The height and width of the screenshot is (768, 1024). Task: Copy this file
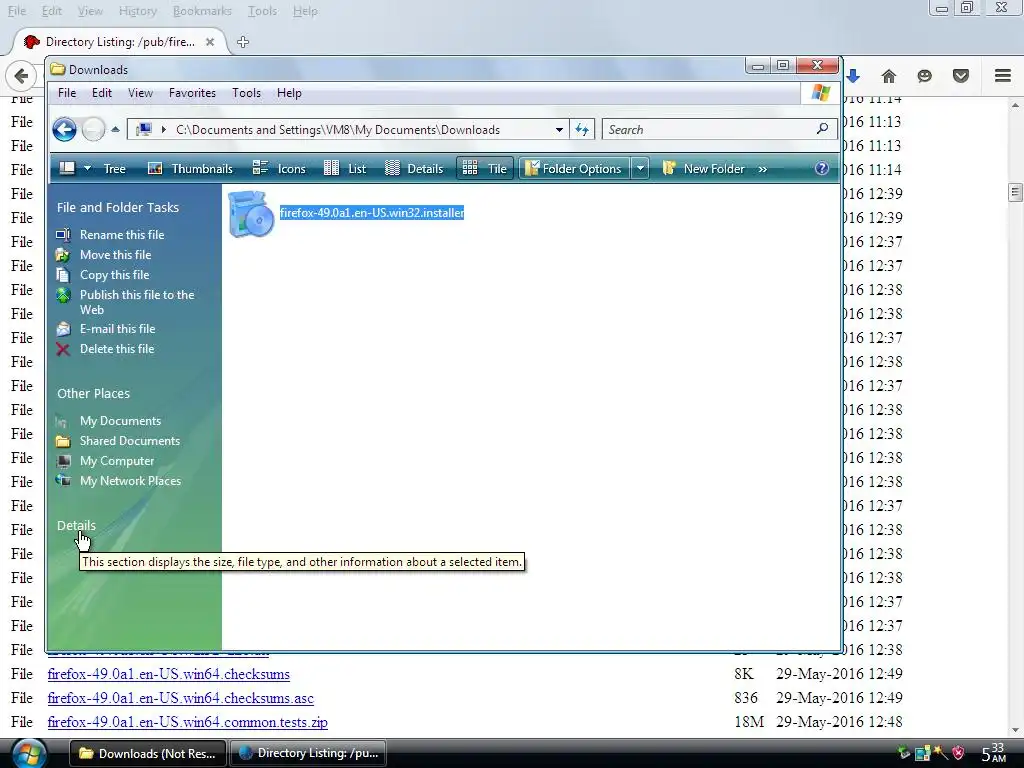tap(114, 275)
